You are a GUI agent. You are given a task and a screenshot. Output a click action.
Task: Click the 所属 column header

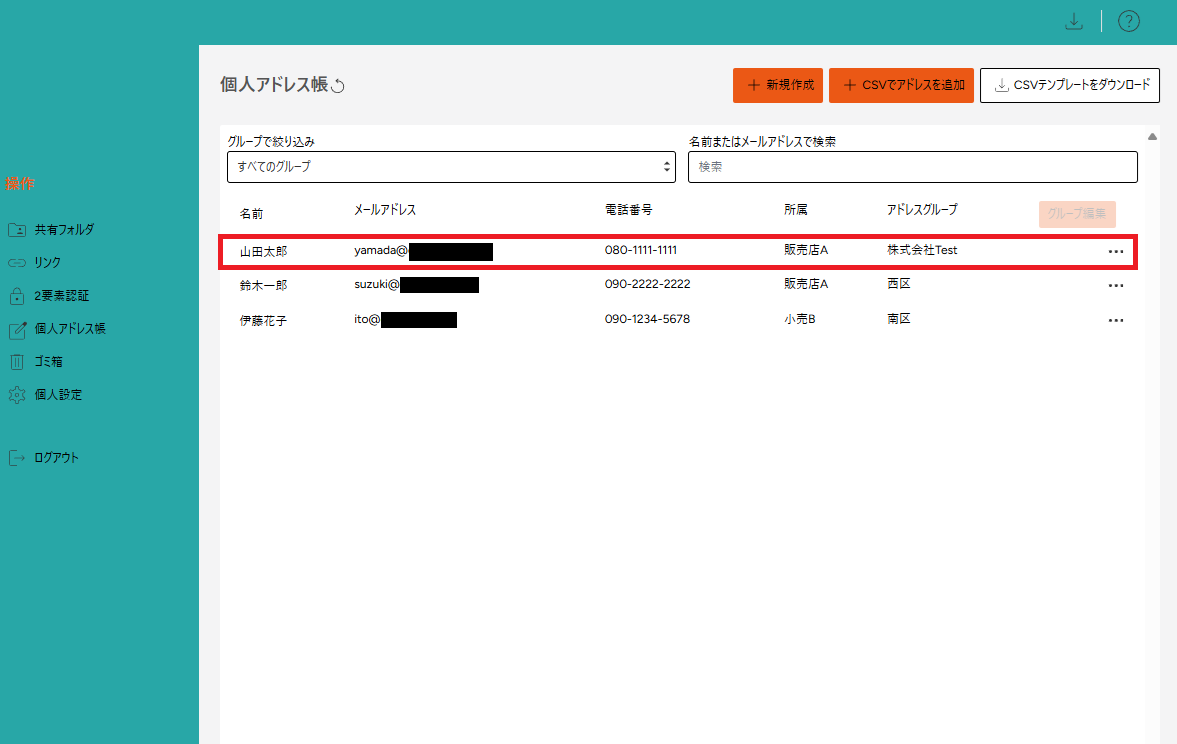(796, 209)
